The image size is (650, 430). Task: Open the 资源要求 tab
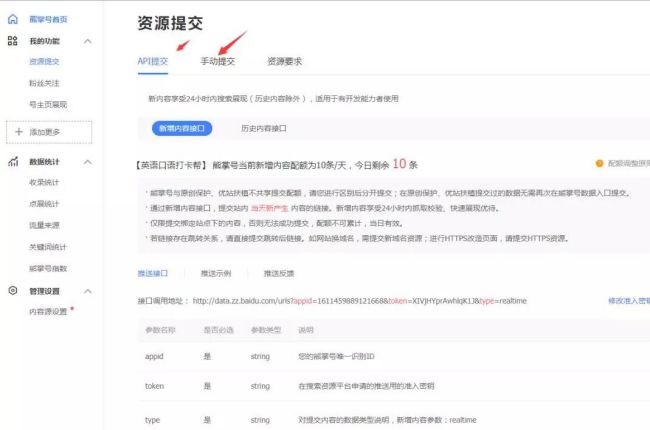284,62
